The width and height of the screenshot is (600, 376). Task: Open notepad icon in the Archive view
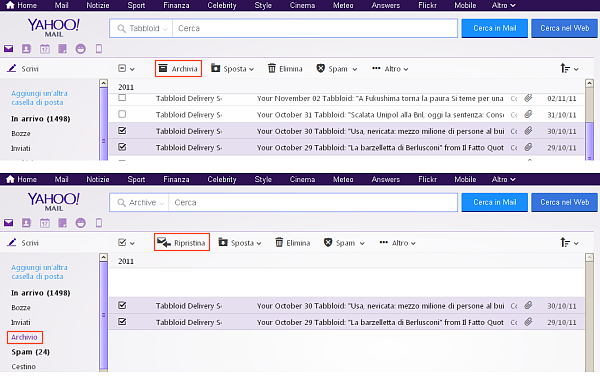coord(62,223)
